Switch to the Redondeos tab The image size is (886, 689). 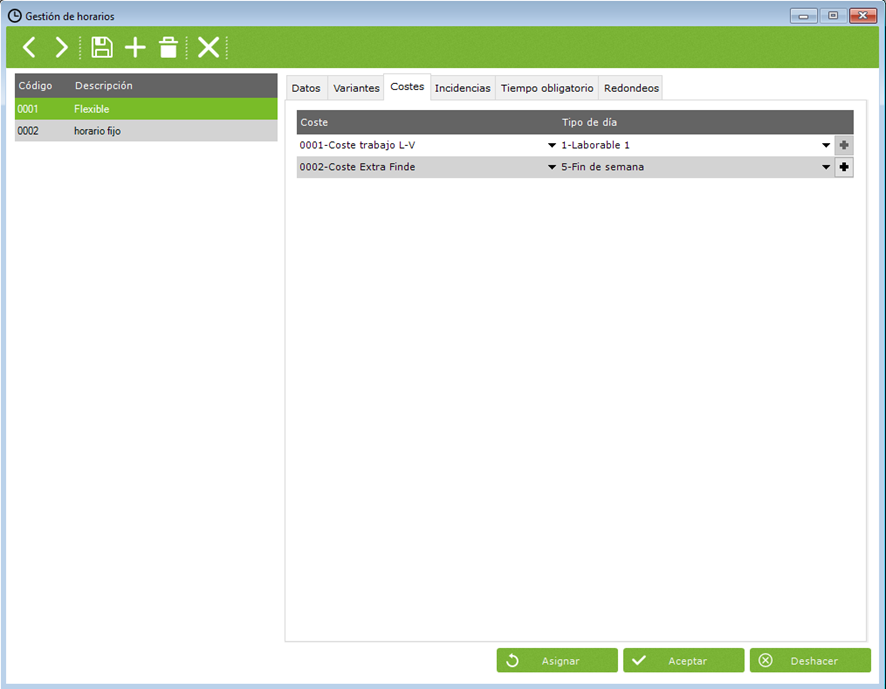[x=631, y=88]
